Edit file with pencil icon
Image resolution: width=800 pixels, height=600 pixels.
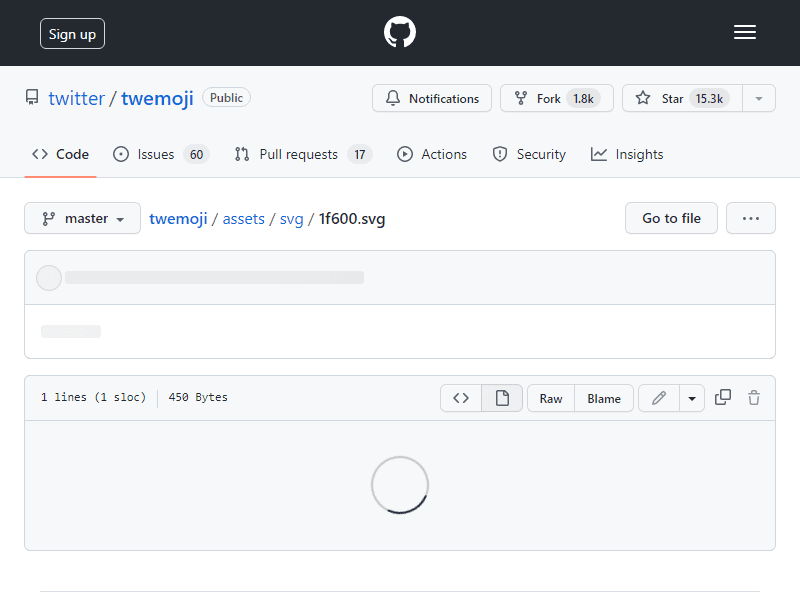pyautogui.click(x=659, y=398)
